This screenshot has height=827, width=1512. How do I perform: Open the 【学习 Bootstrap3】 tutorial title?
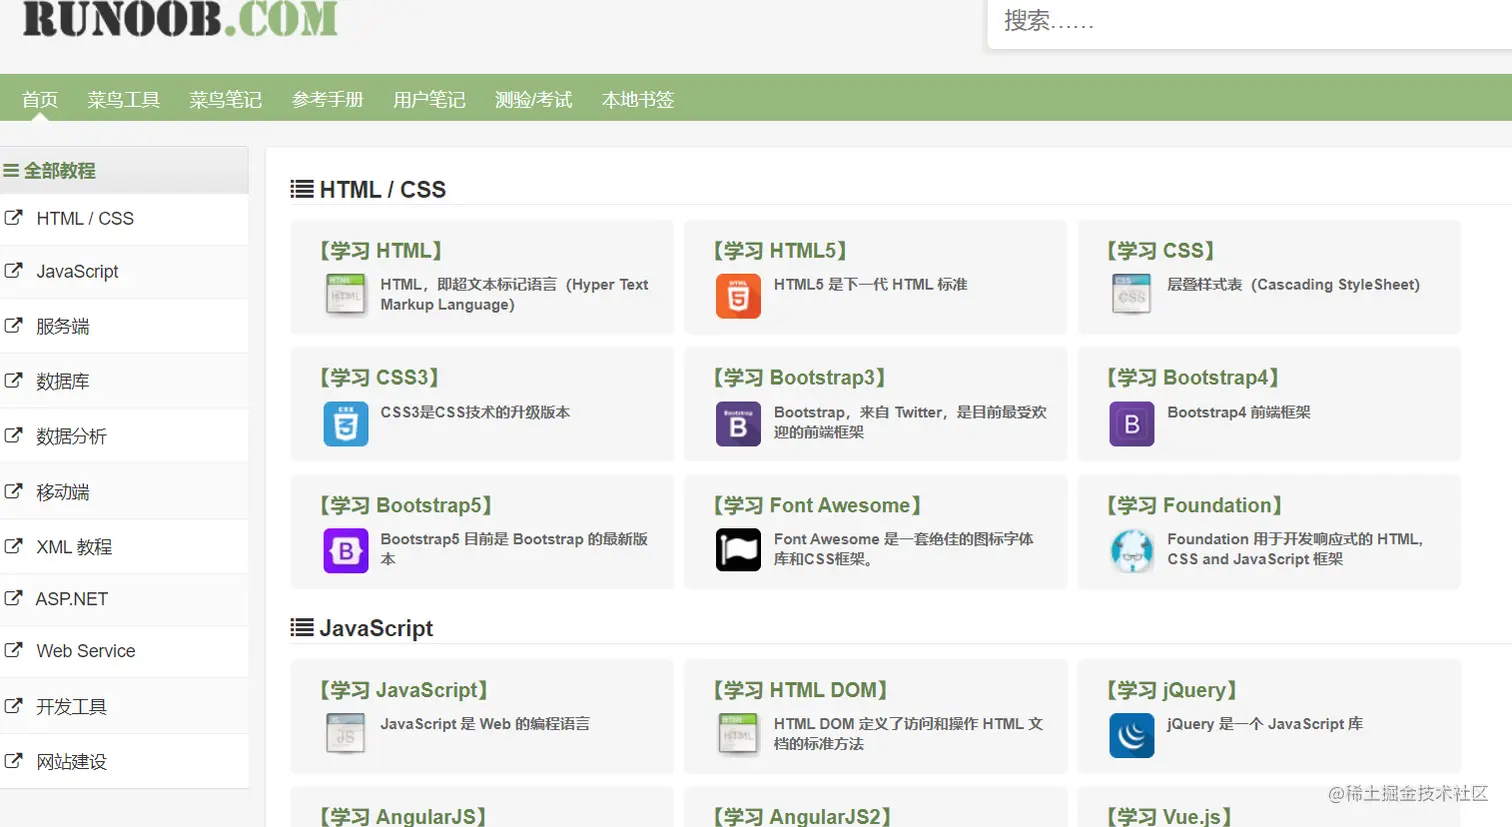pyautogui.click(x=799, y=378)
